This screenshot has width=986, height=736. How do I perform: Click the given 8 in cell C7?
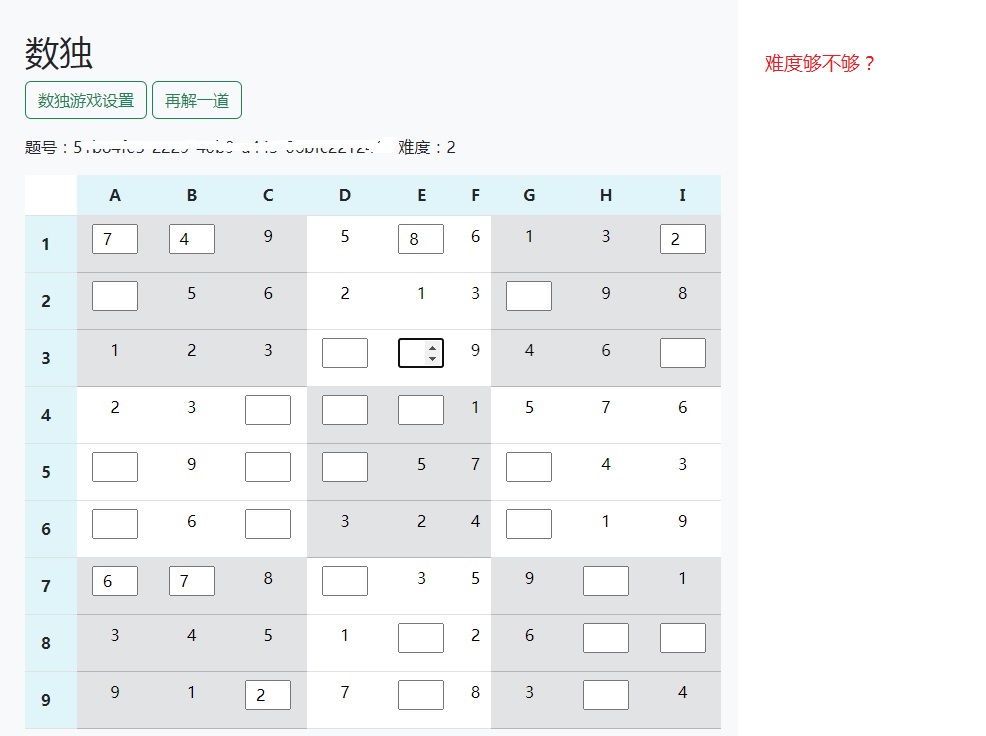[x=268, y=578]
